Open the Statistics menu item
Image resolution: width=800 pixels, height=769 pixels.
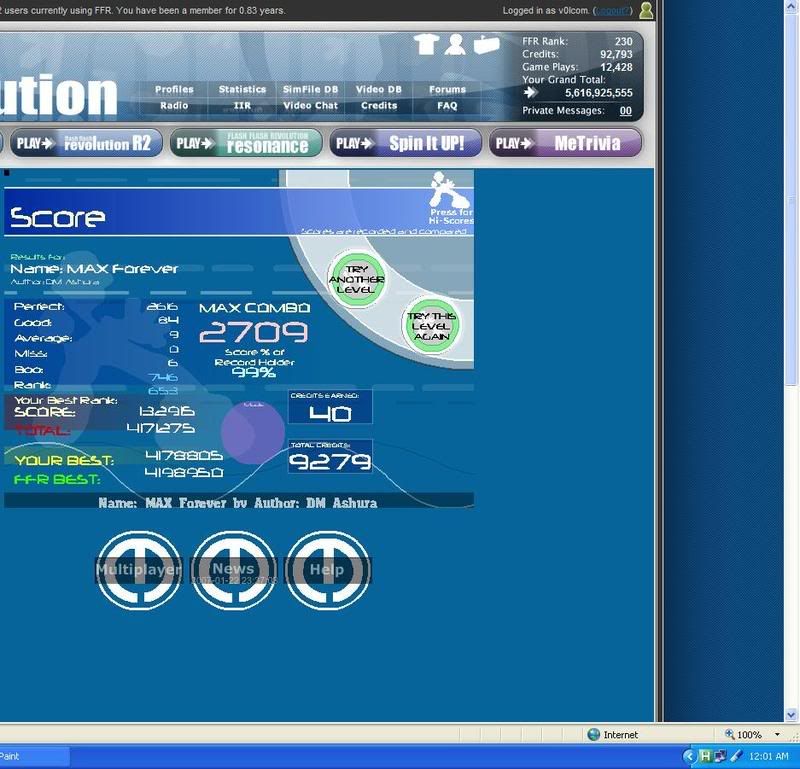coord(242,89)
